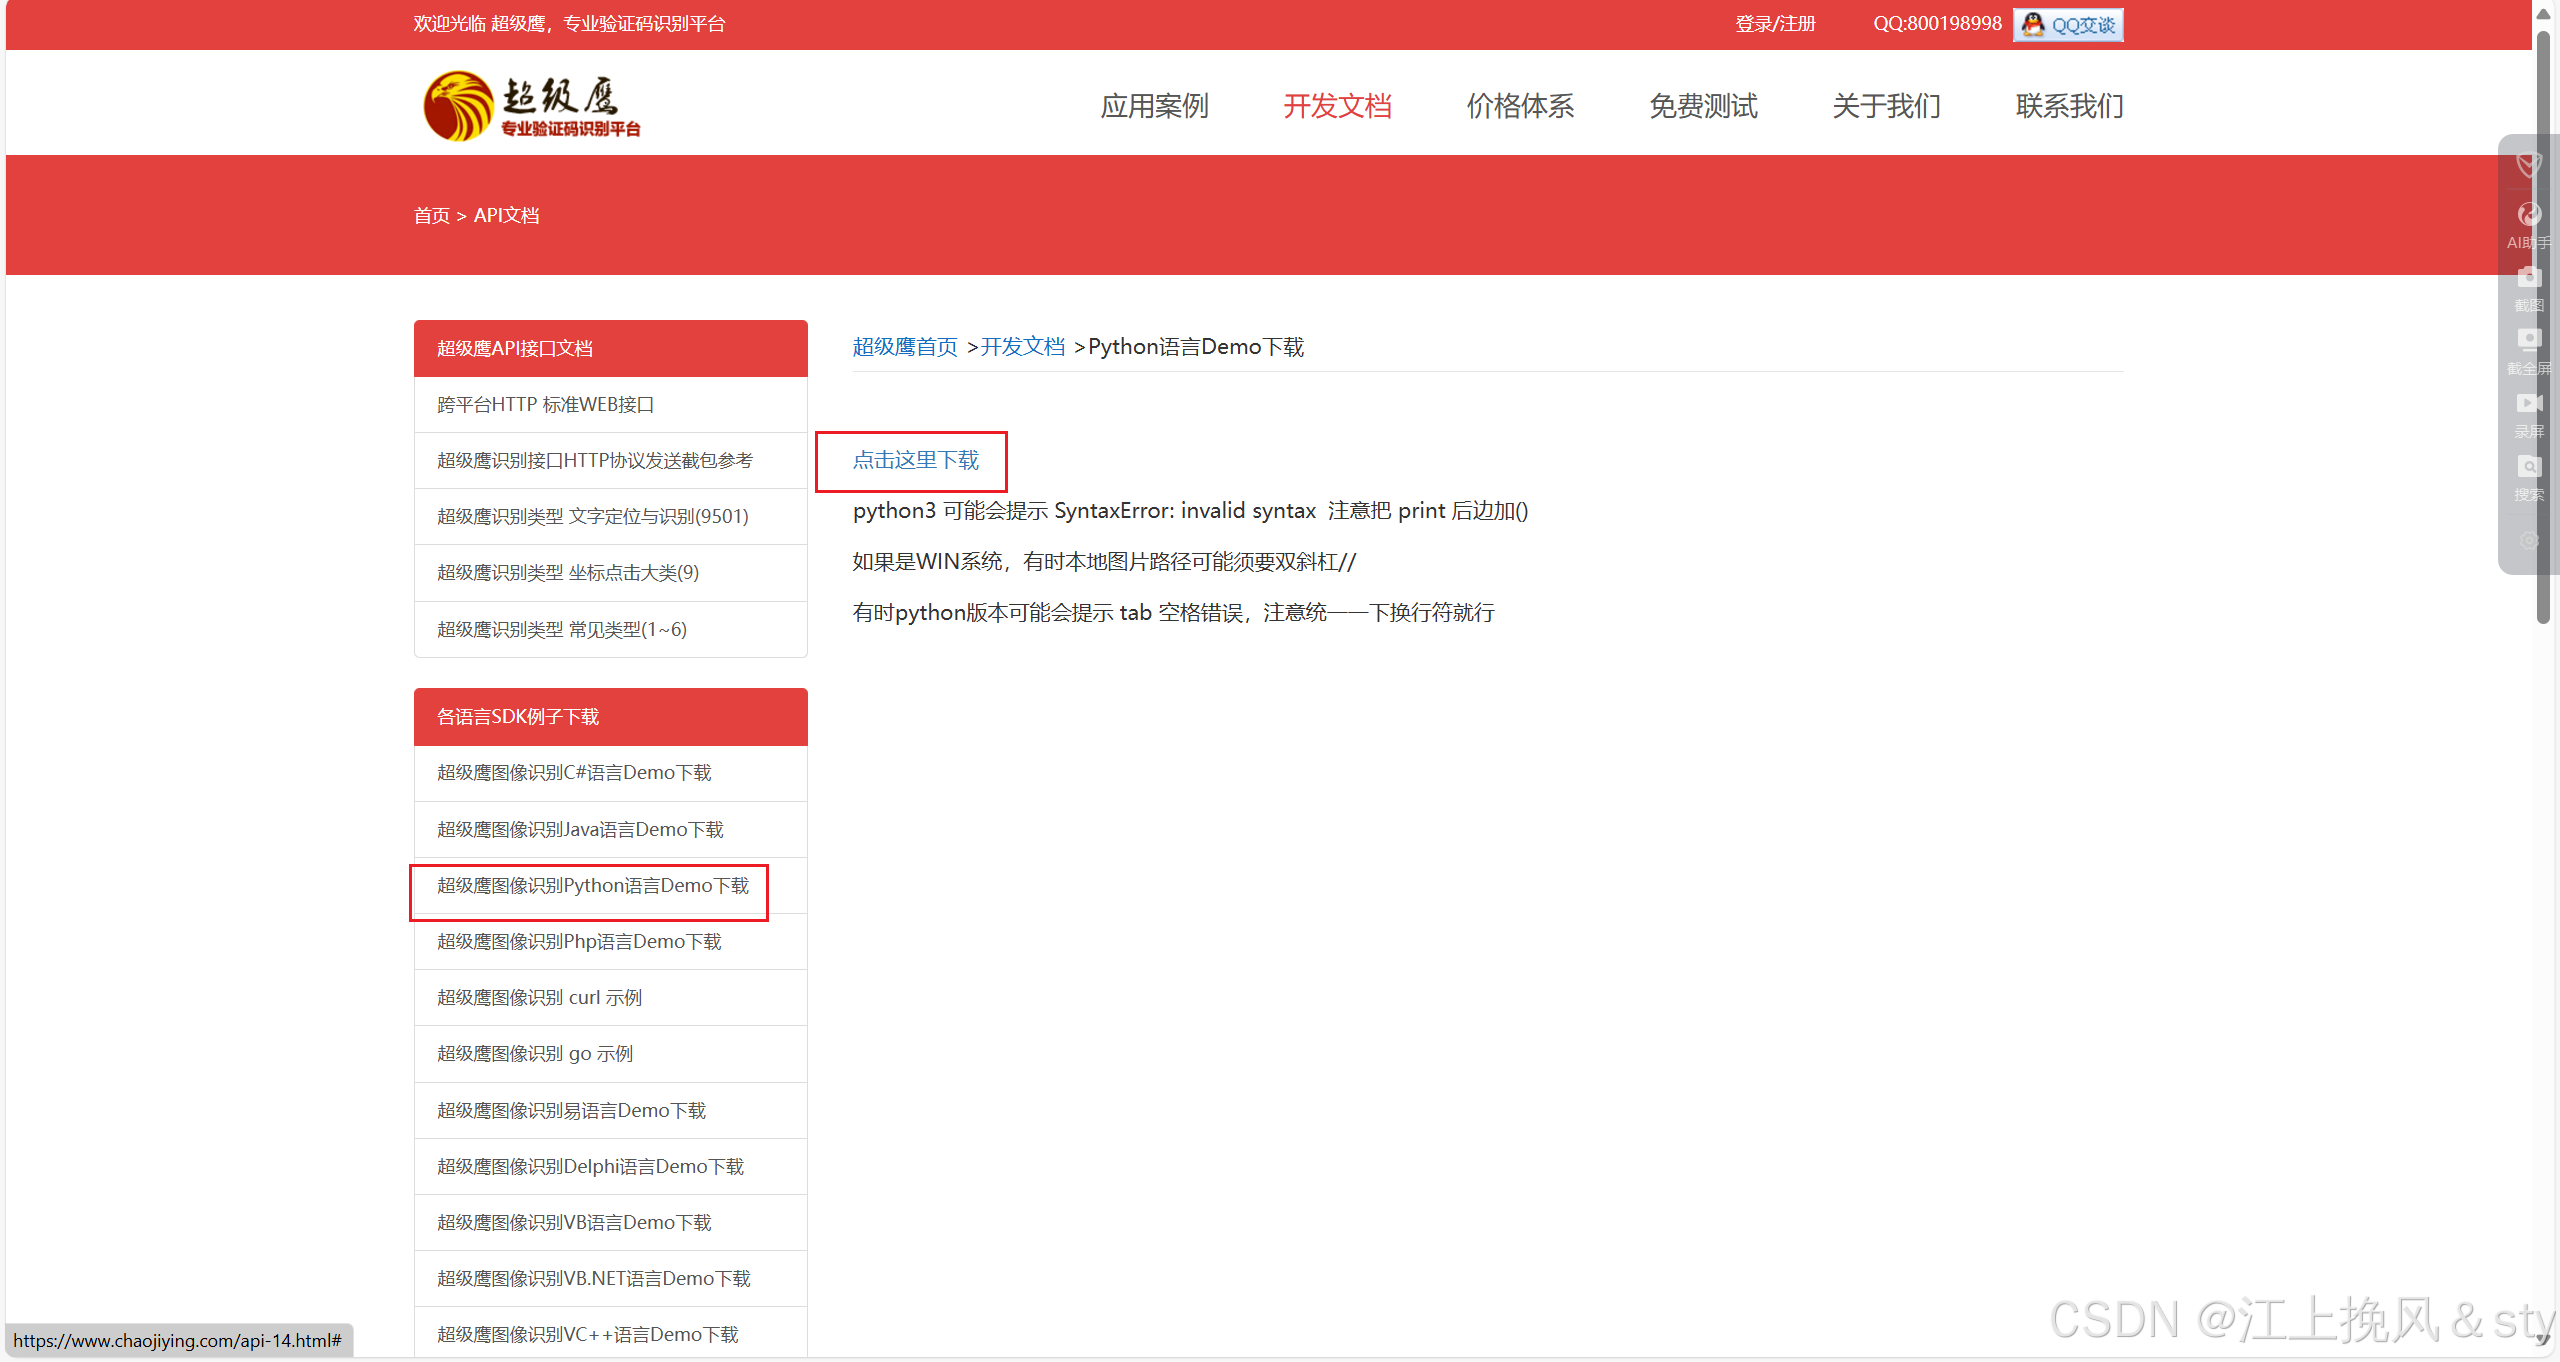Click scrollbar up arrow
Viewport: 2560px width, 1362px height.
pos(2543,13)
